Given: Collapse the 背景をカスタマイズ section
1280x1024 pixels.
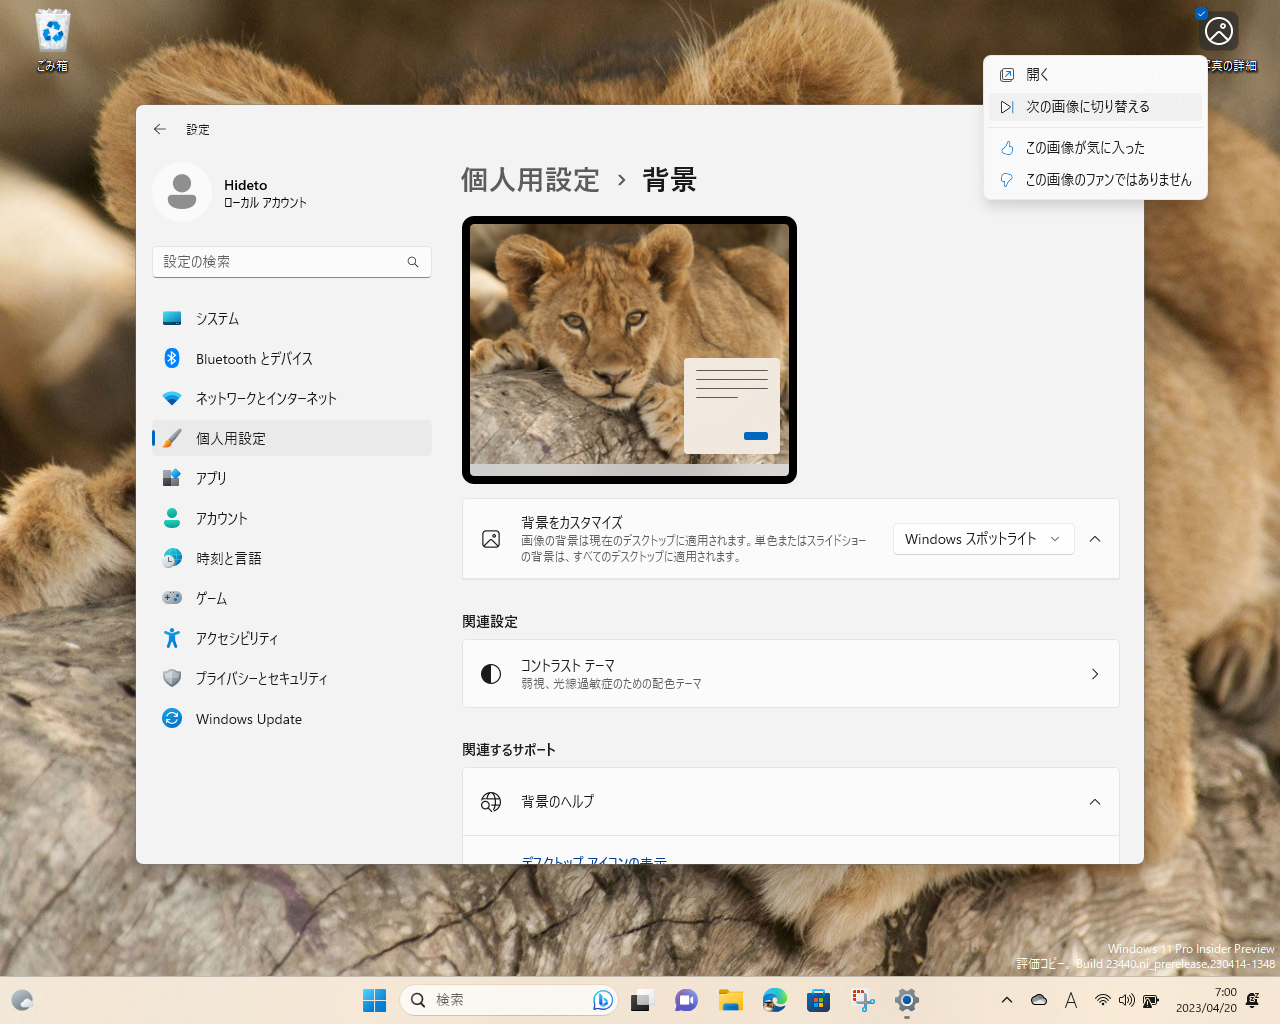Looking at the screenshot, I should point(1094,538).
